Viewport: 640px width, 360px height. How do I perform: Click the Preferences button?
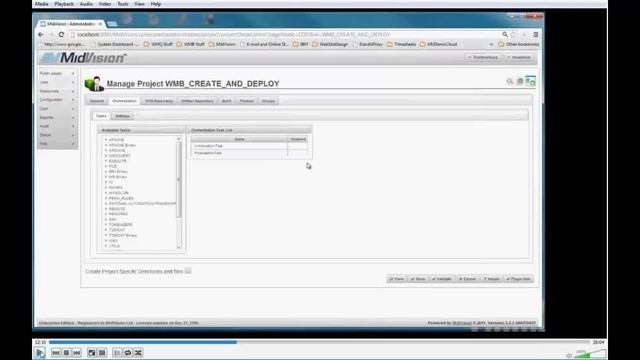point(483,58)
